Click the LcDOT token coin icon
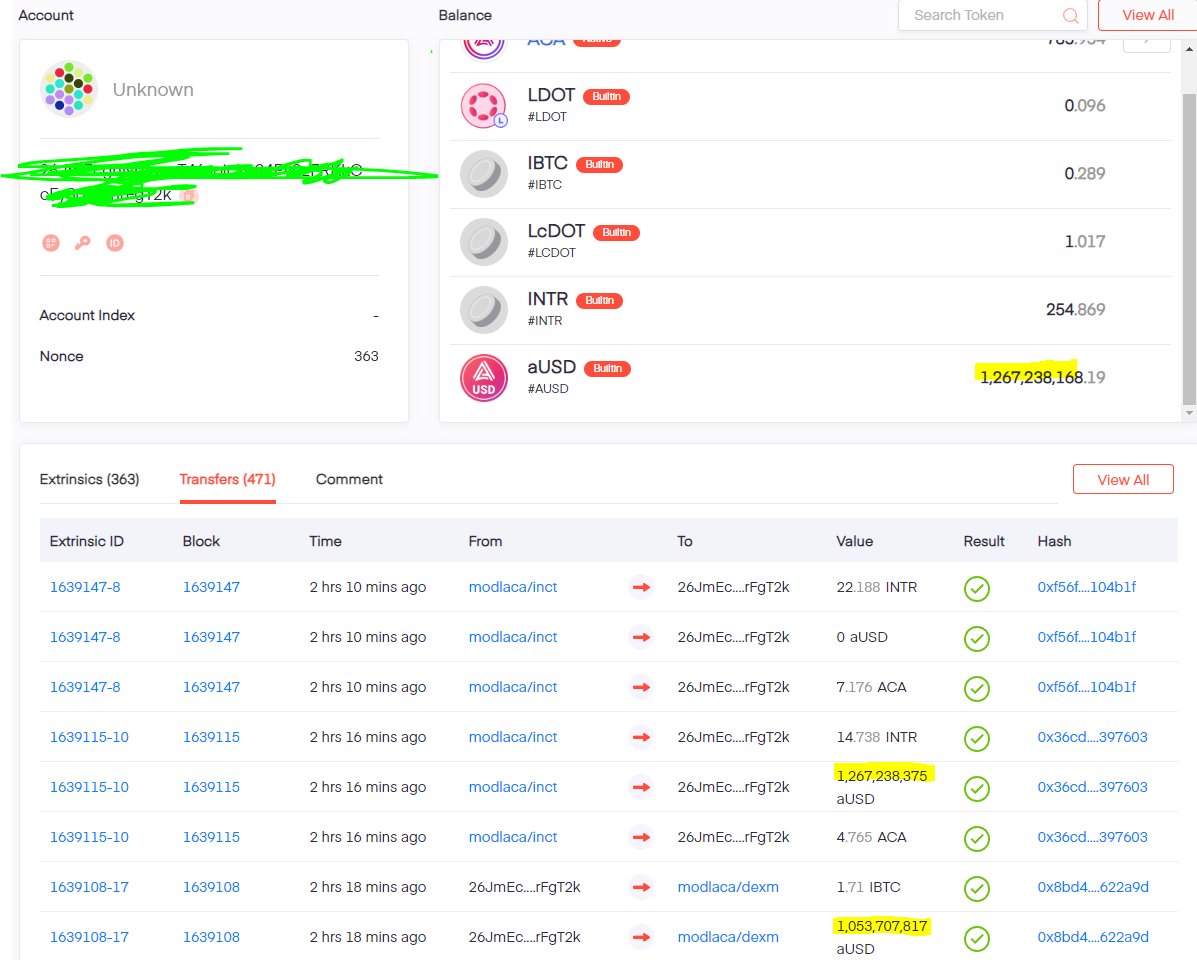 (x=484, y=242)
